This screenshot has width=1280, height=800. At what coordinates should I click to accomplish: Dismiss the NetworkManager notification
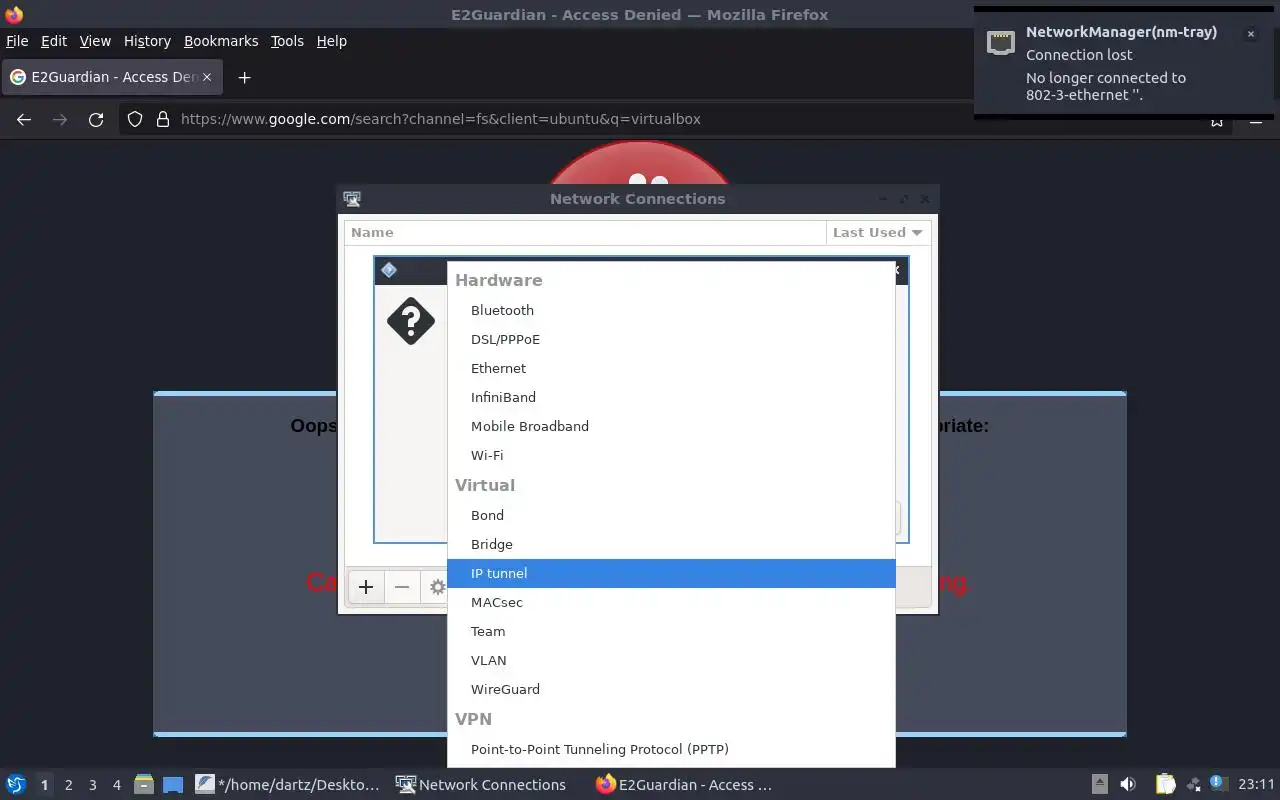point(1250,34)
